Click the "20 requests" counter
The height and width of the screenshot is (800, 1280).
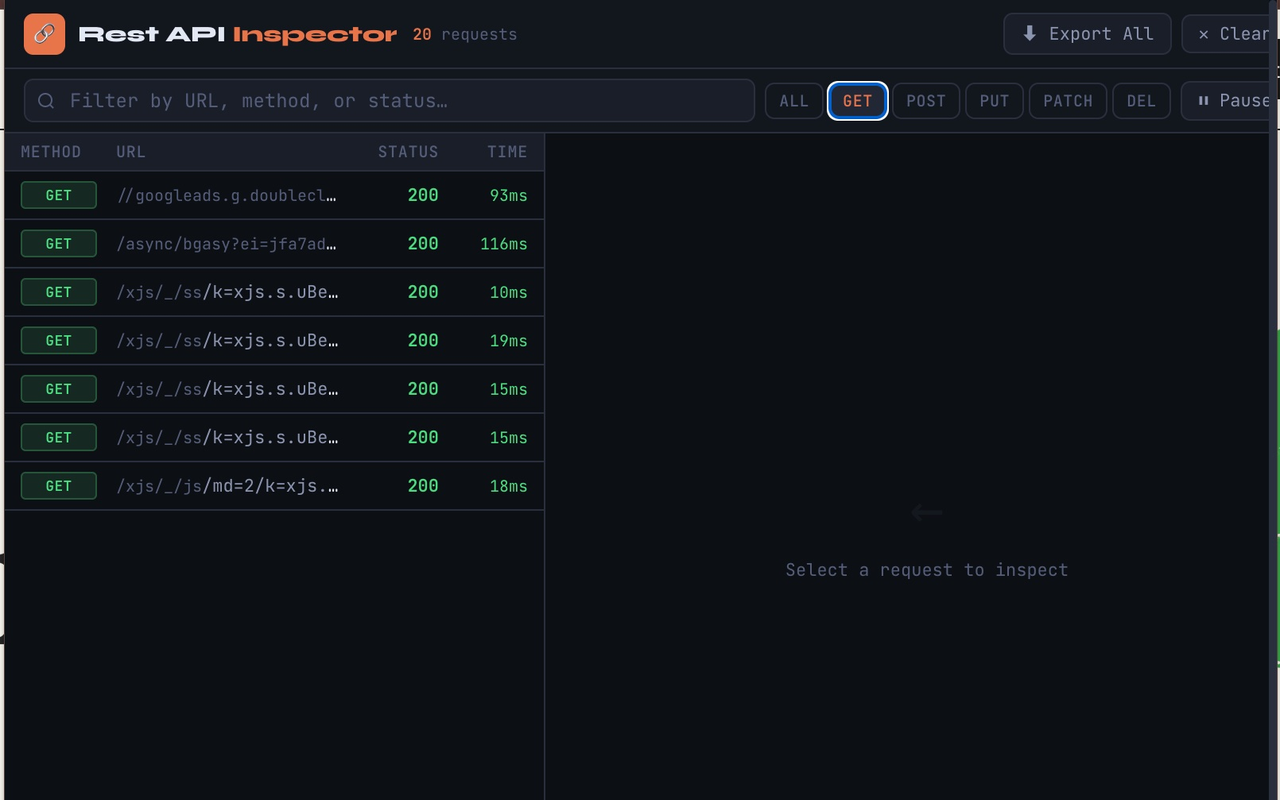[465, 35]
